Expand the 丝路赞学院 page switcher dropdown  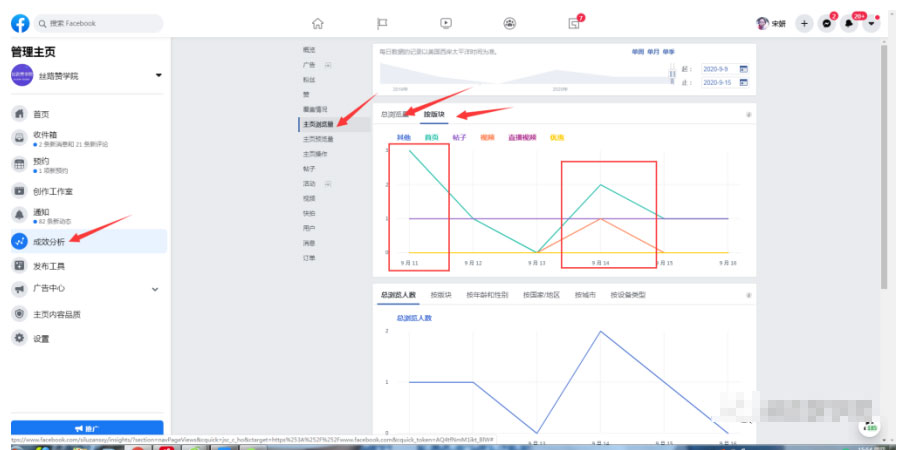tap(158, 76)
